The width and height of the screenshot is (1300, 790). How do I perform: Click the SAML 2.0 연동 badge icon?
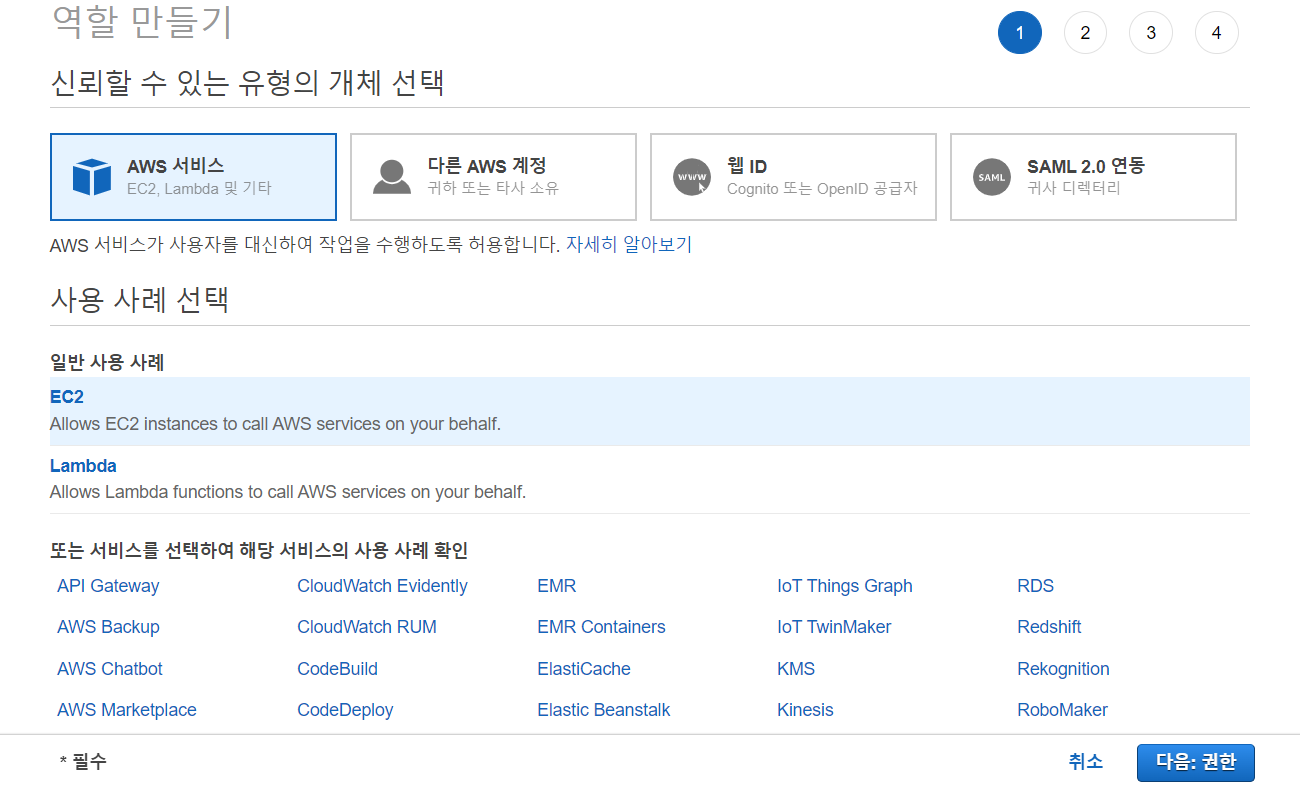pos(992,177)
